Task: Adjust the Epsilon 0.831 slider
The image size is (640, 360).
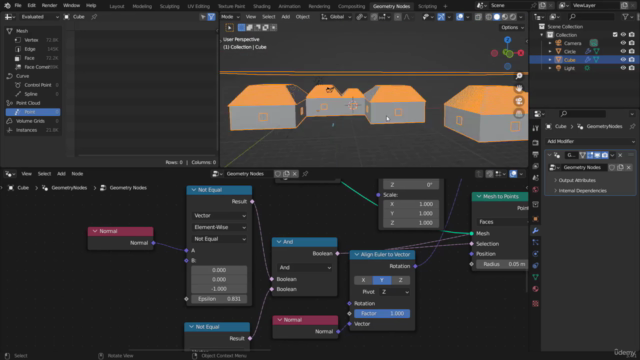Action: point(219,299)
